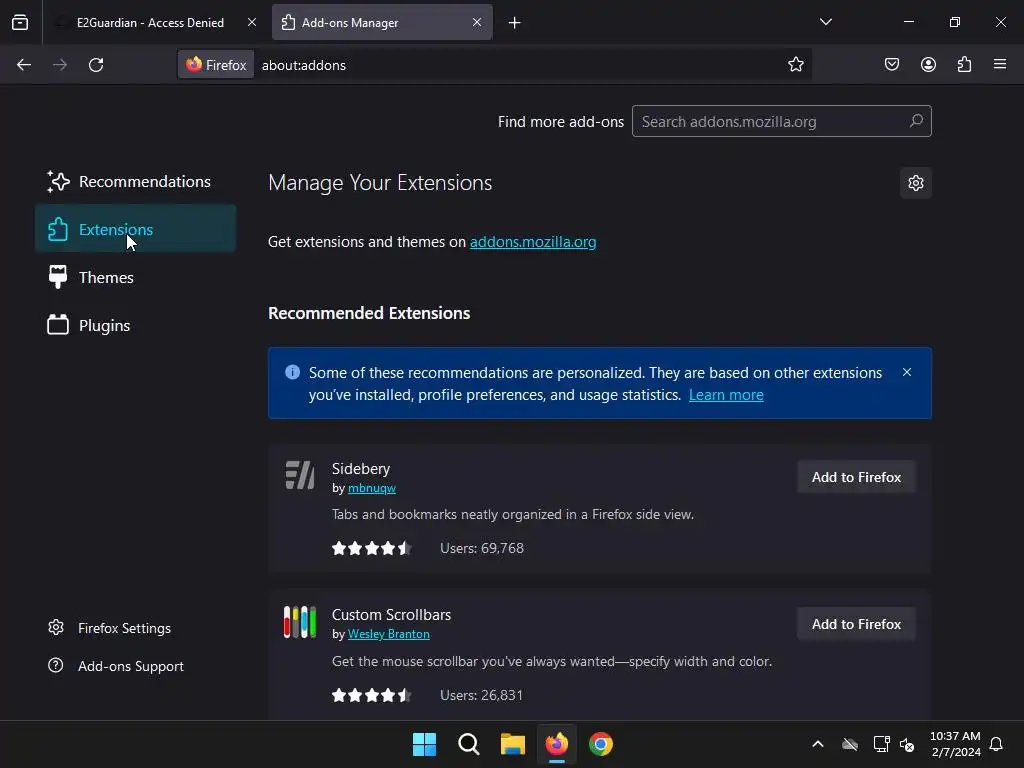Screen dimensions: 1024x768
Task: Open the clock showing 10:37 AM
Action: [x=955, y=744]
